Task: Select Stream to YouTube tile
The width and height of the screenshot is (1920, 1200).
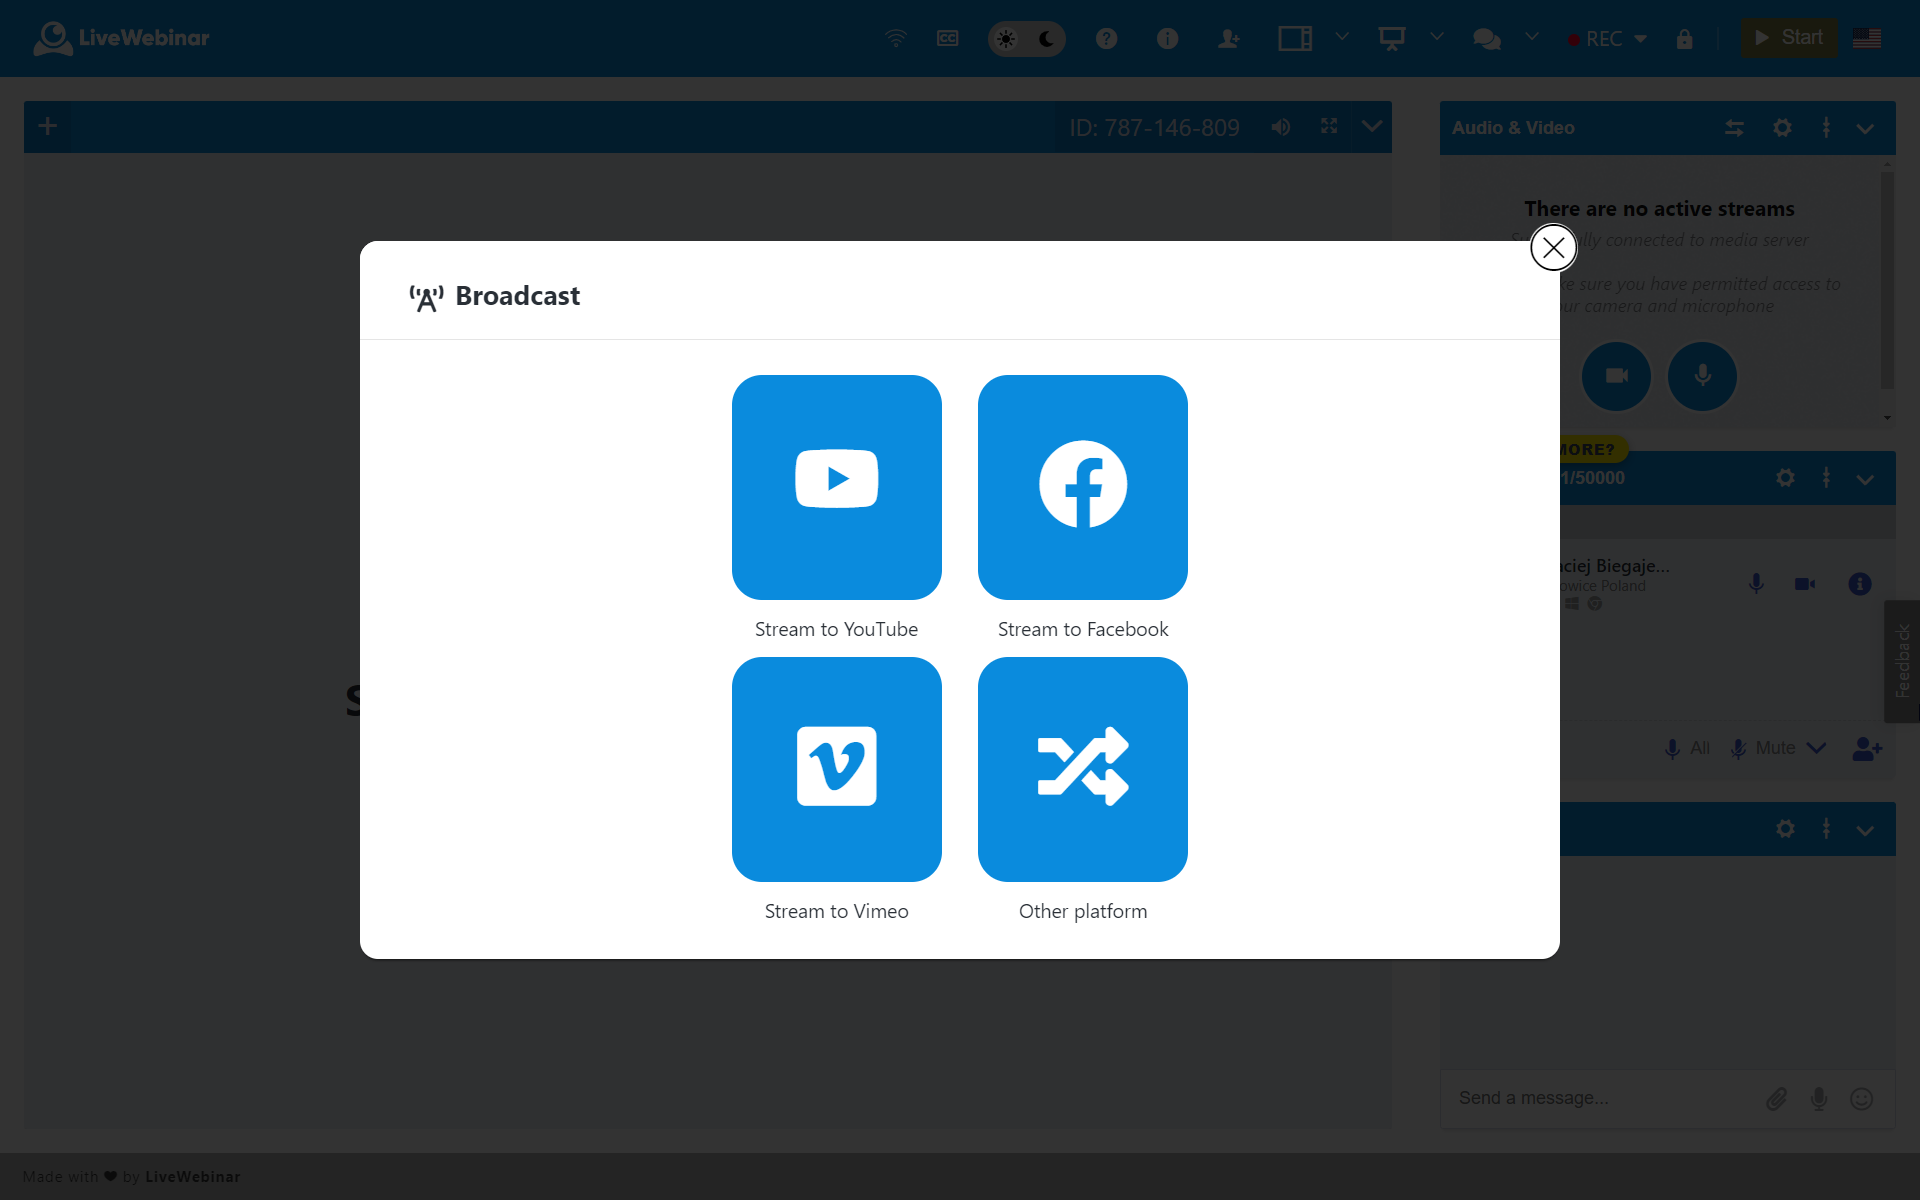Action: click(x=836, y=487)
